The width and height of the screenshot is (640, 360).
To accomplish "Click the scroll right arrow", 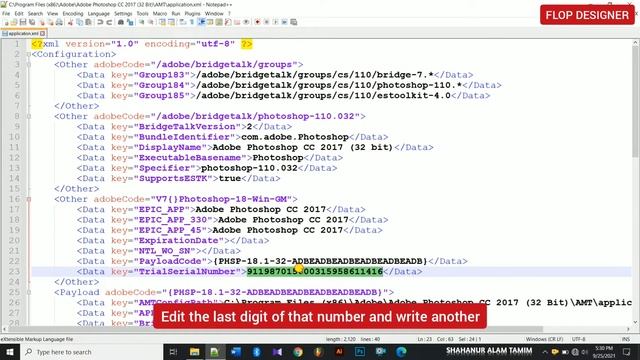I will click(628, 329).
